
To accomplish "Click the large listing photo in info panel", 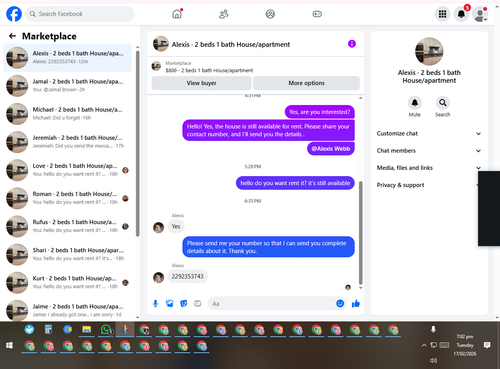I will (429, 51).
